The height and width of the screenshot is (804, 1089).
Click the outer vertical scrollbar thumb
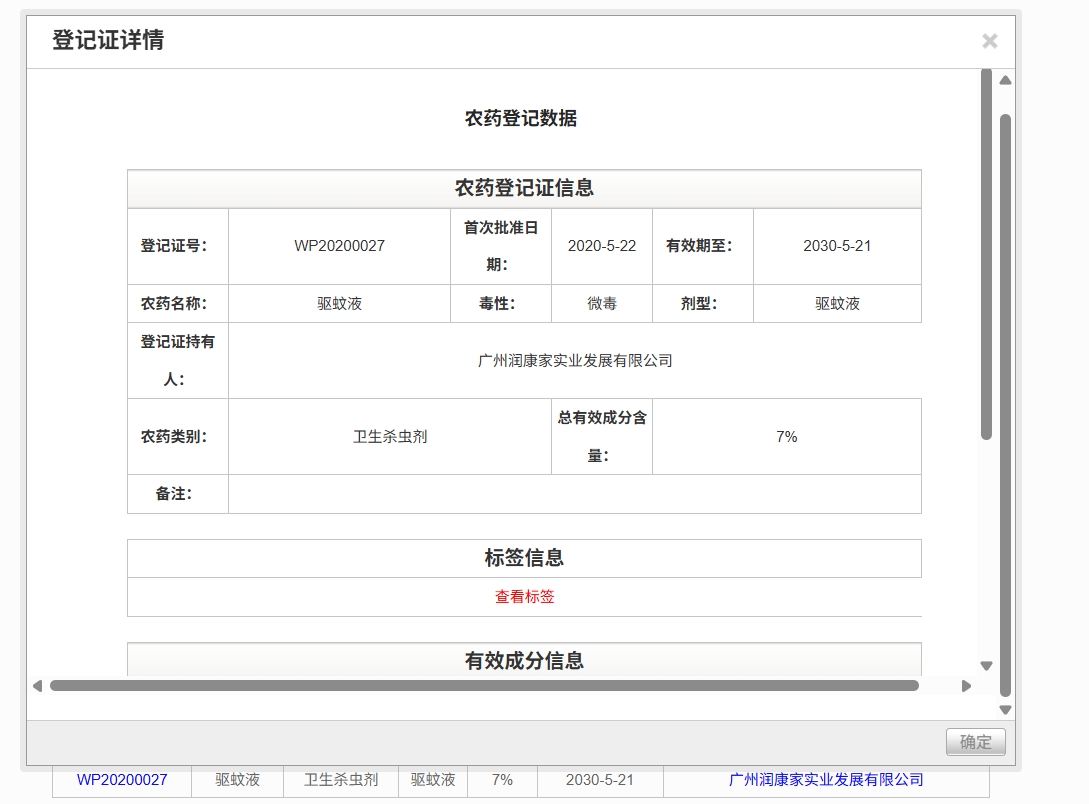[1005, 405]
